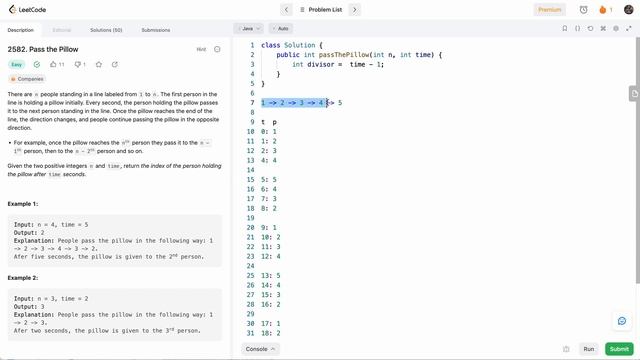The image size is (640, 360).
Task: Click the 'public int passThePillow' line
Action: coord(359,55)
